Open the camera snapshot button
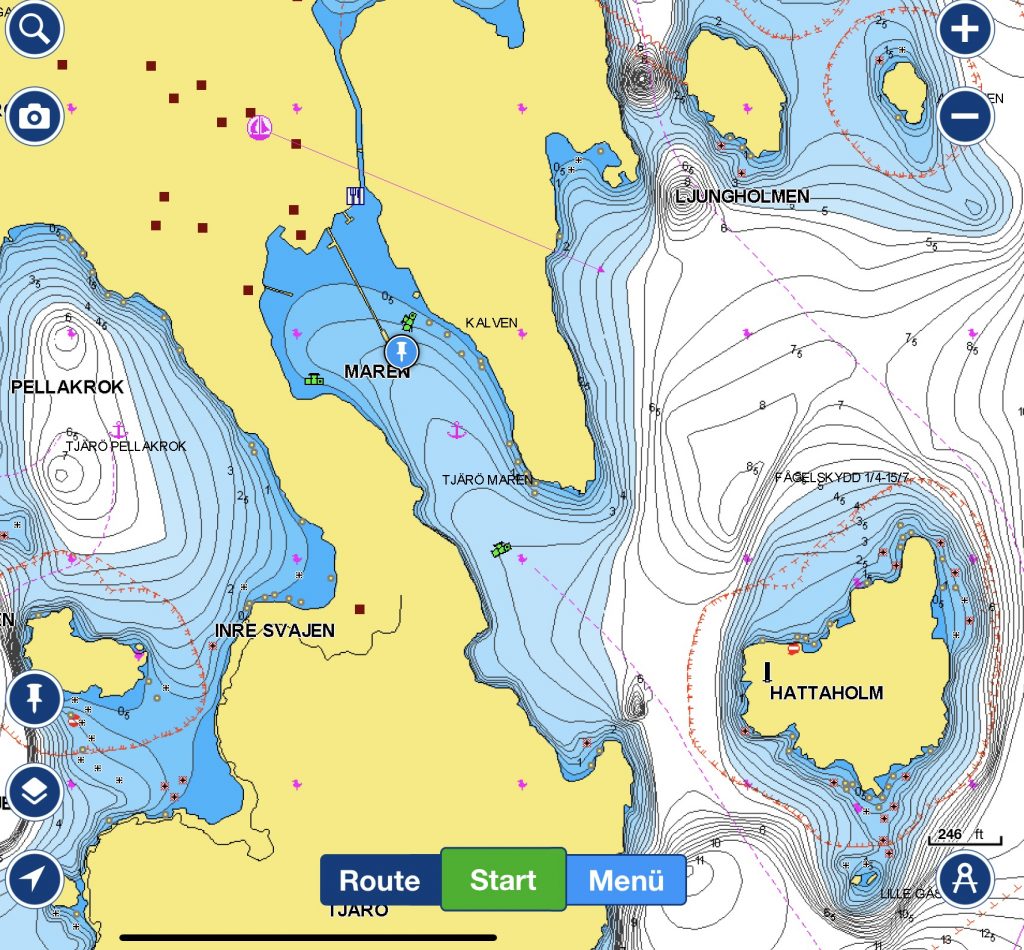Image resolution: width=1024 pixels, height=950 pixels. (34, 117)
